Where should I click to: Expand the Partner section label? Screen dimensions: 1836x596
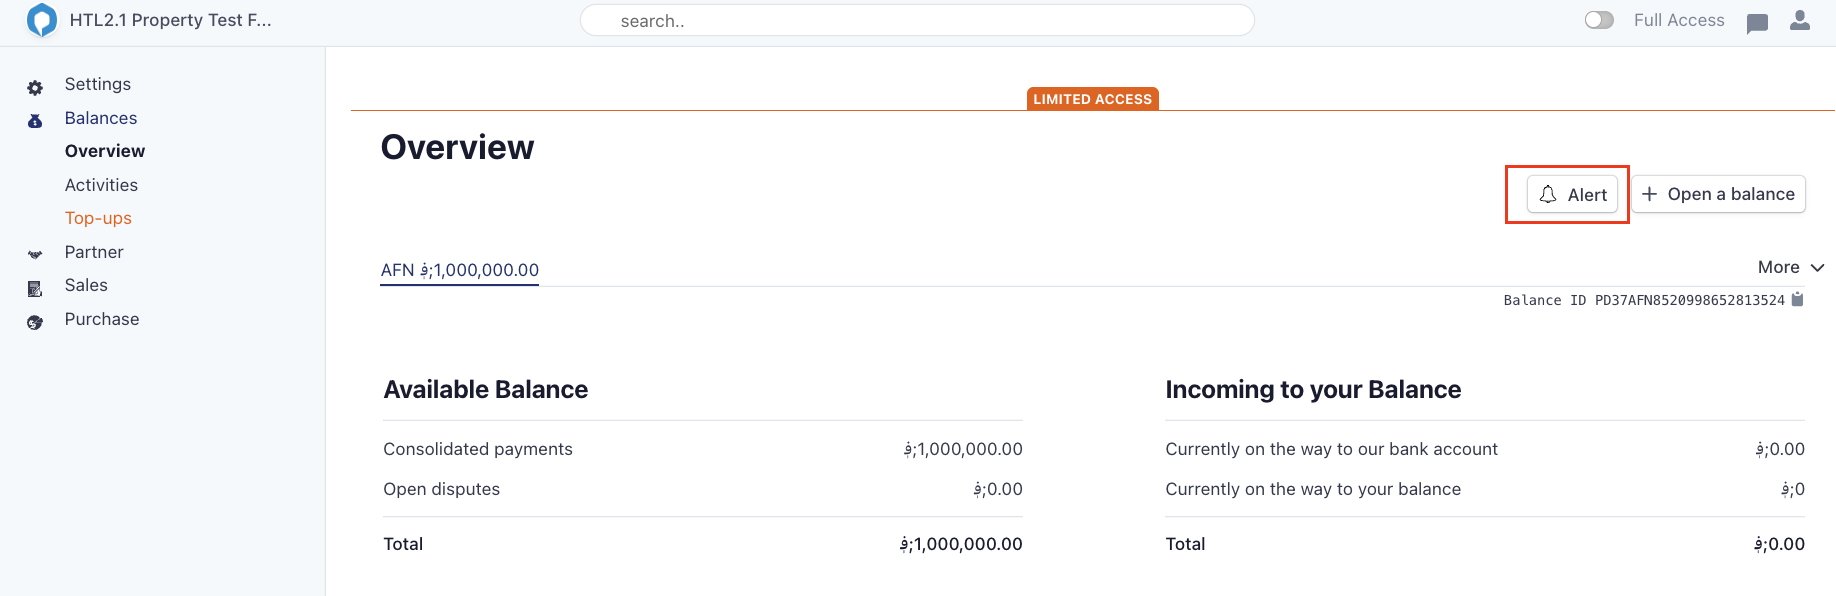(x=94, y=252)
